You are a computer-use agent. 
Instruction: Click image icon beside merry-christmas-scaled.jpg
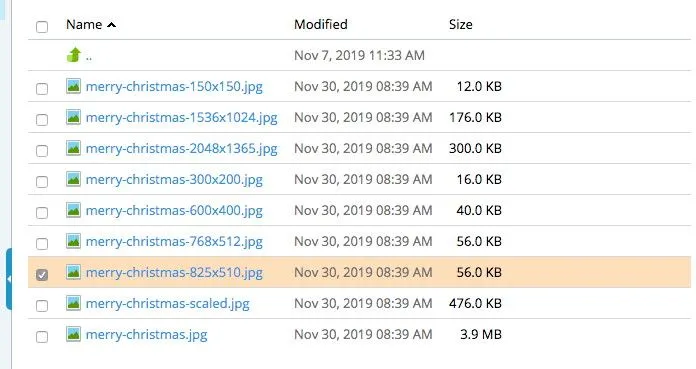coord(73,303)
